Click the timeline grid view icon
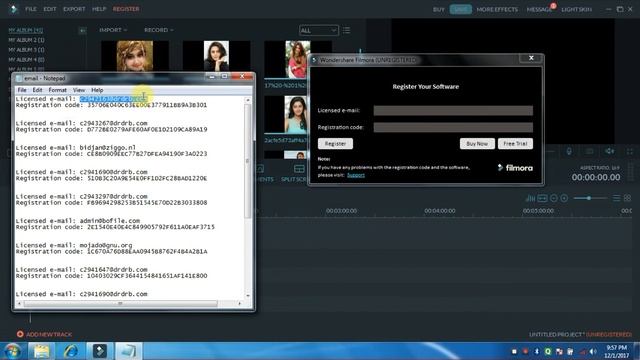This screenshot has width=640, height=360. coord(627,198)
